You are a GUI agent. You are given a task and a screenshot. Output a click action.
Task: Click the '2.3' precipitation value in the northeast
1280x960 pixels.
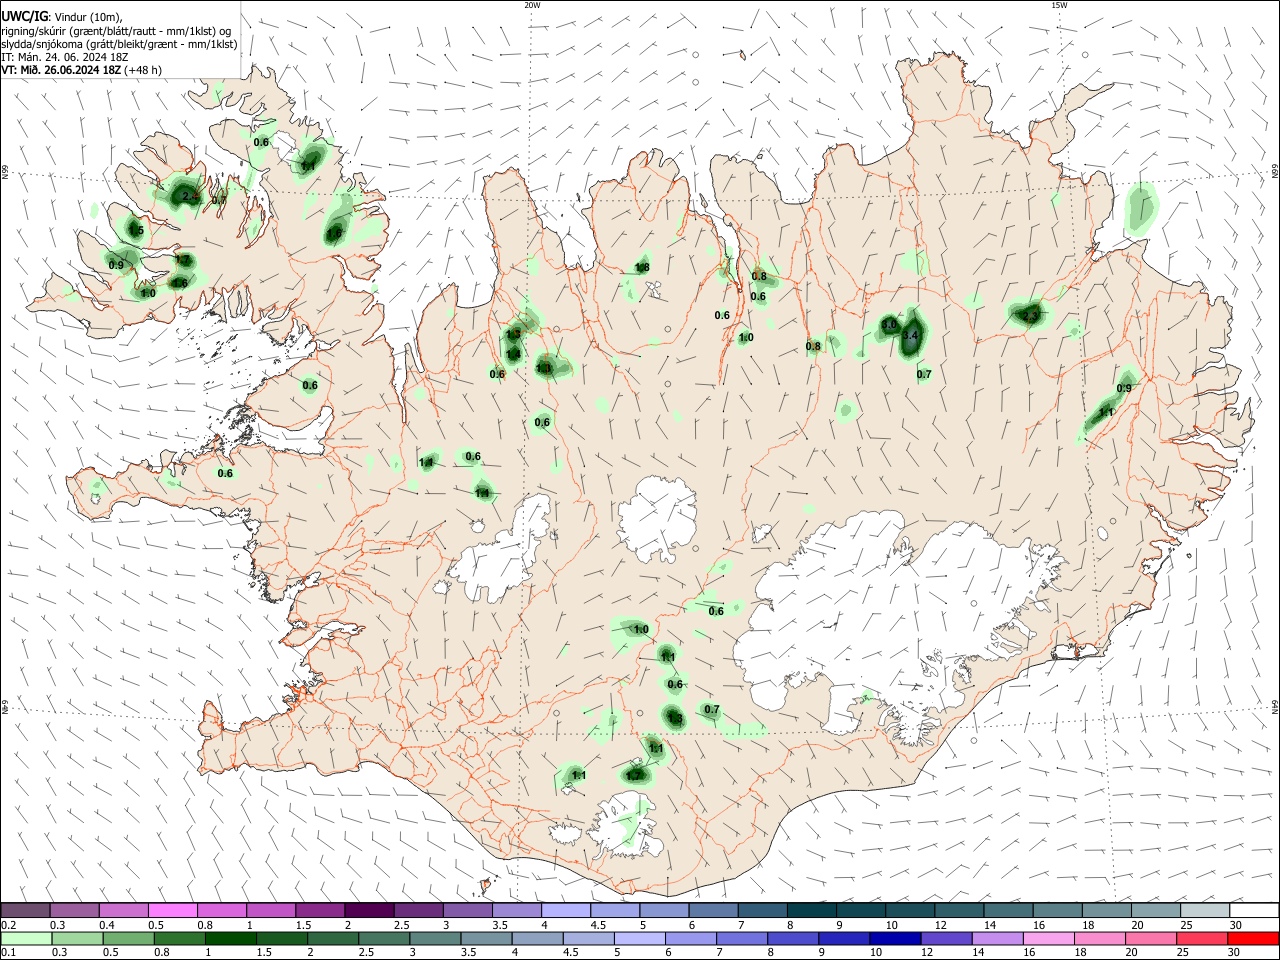pos(1031,316)
